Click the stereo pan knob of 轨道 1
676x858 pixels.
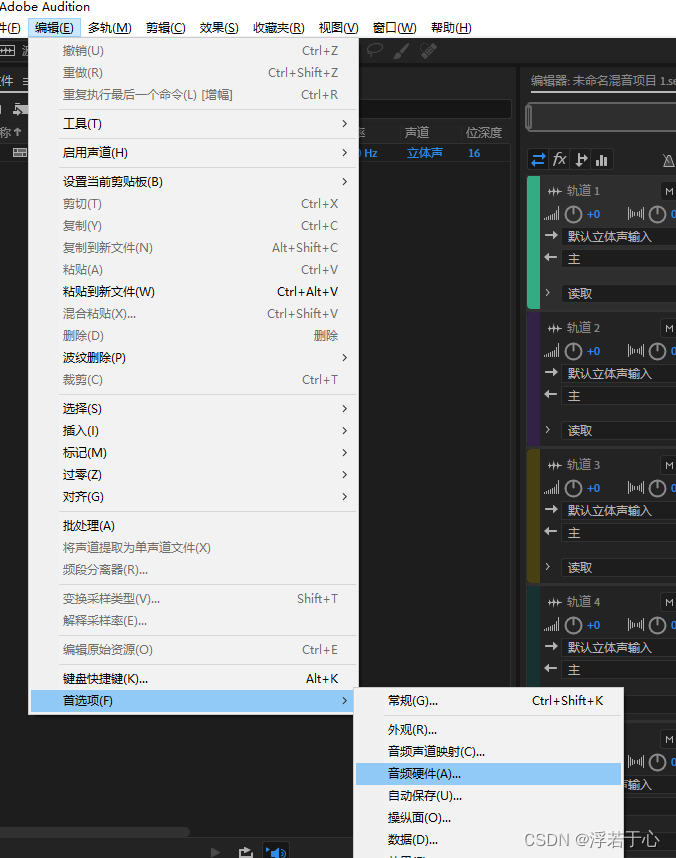pyautogui.click(x=657, y=214)
